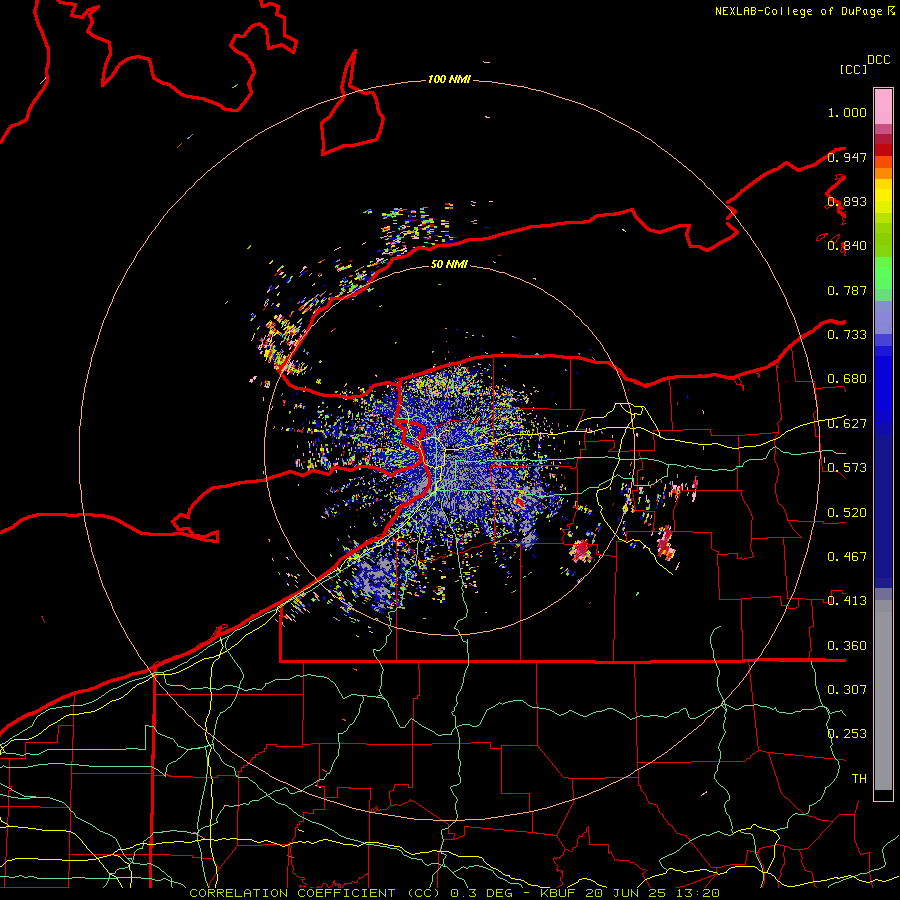Select the 0.947 scale value
Image resolution: width=900 pixels, height=900 pixels.
pos(847,157)
